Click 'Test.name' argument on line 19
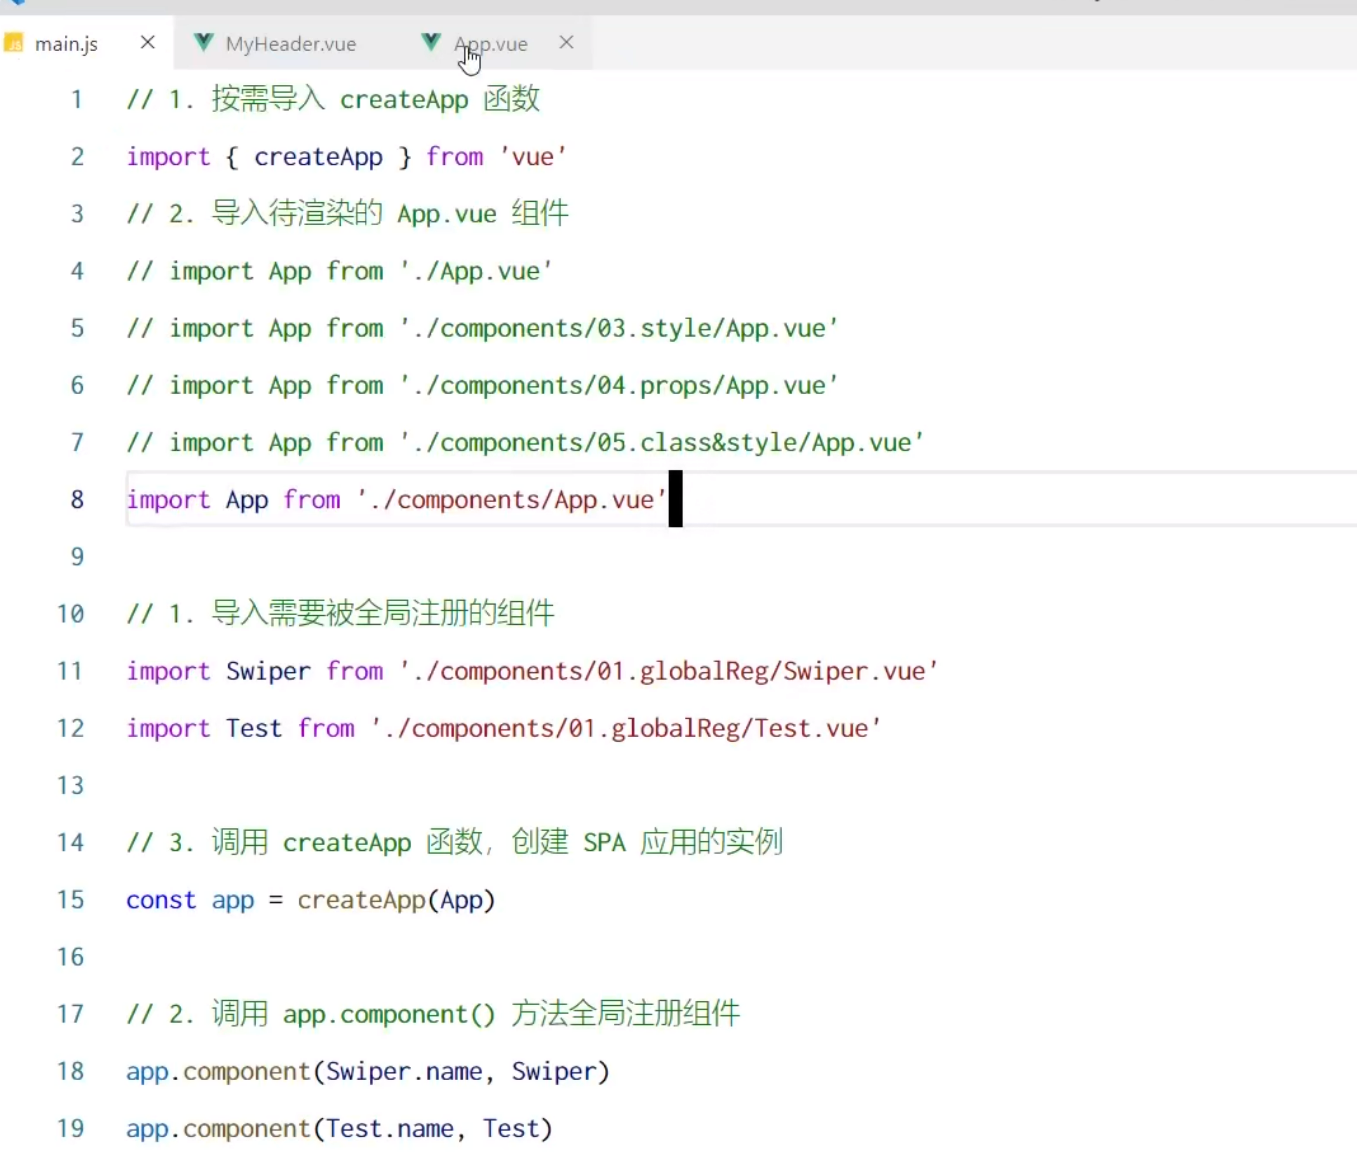 [x=390, y=1128]
